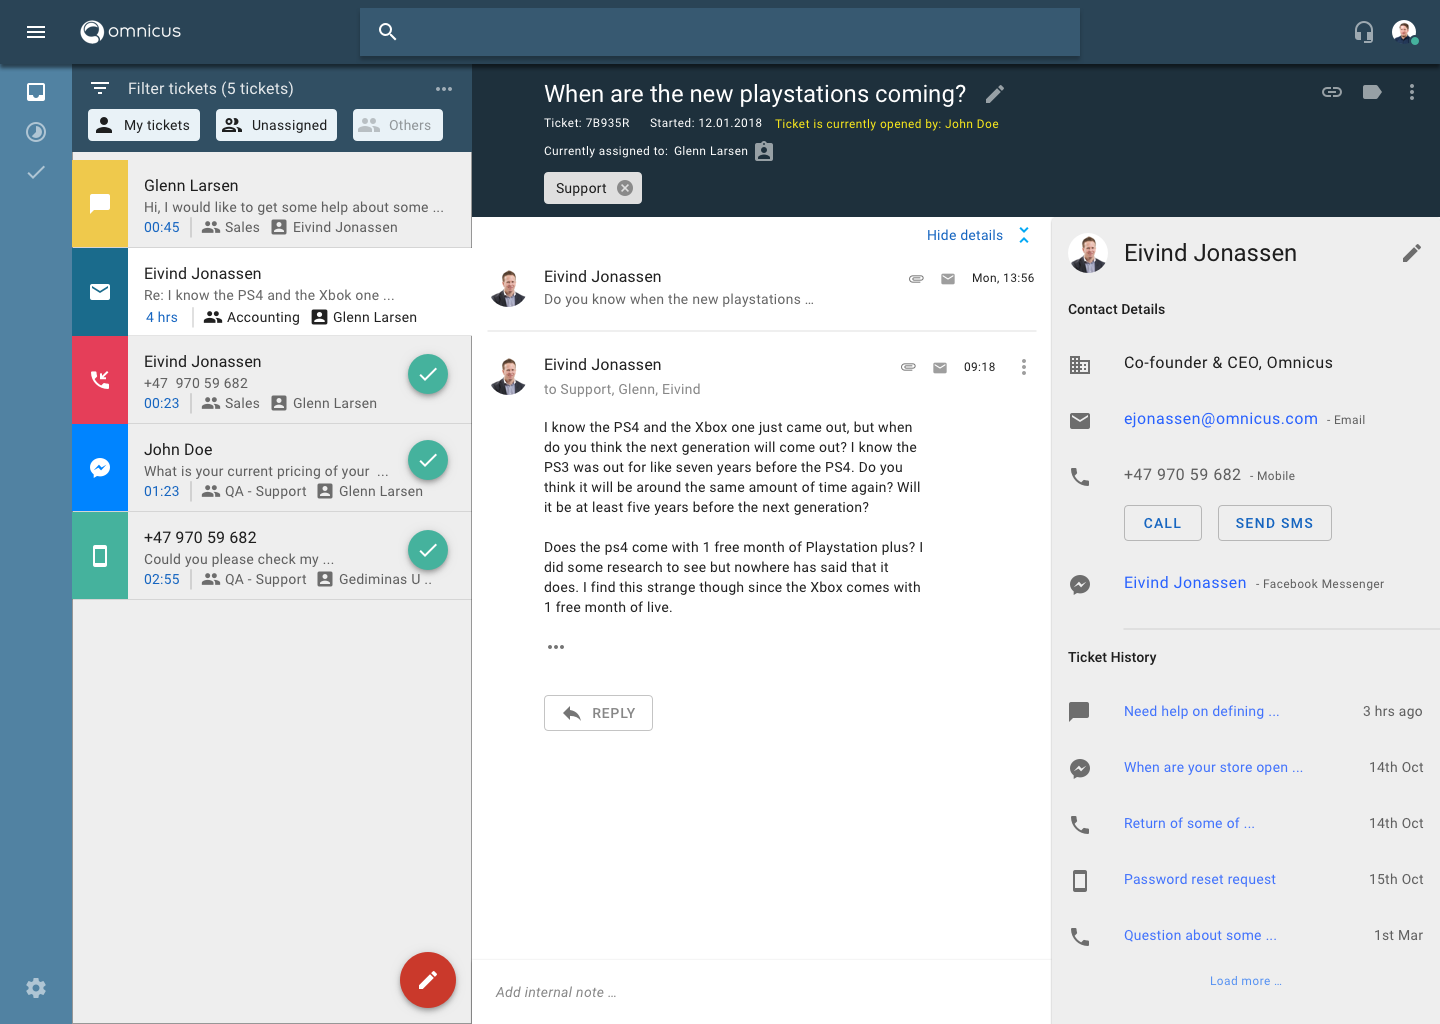
Task: Click the CALL button
Action: pyautogui.click(x=1163, y=523)
